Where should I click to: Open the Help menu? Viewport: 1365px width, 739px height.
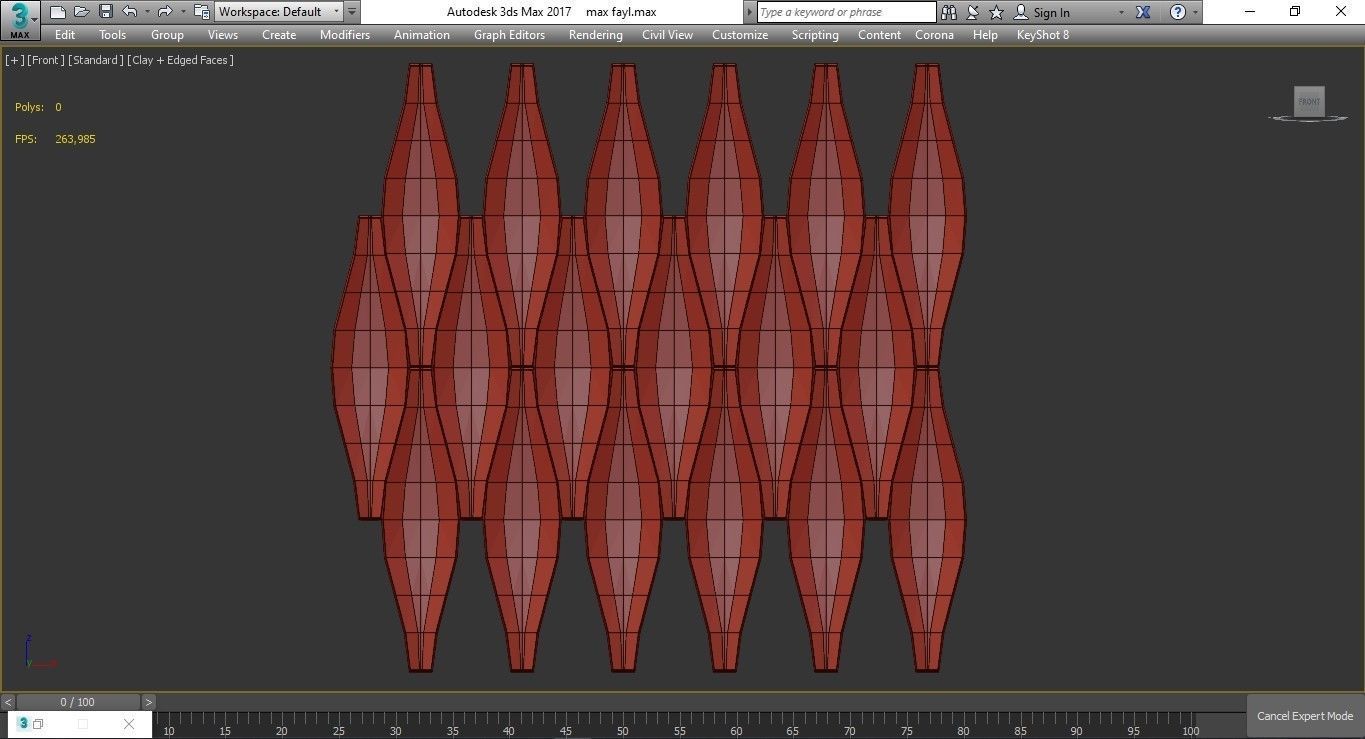(985, 35)
